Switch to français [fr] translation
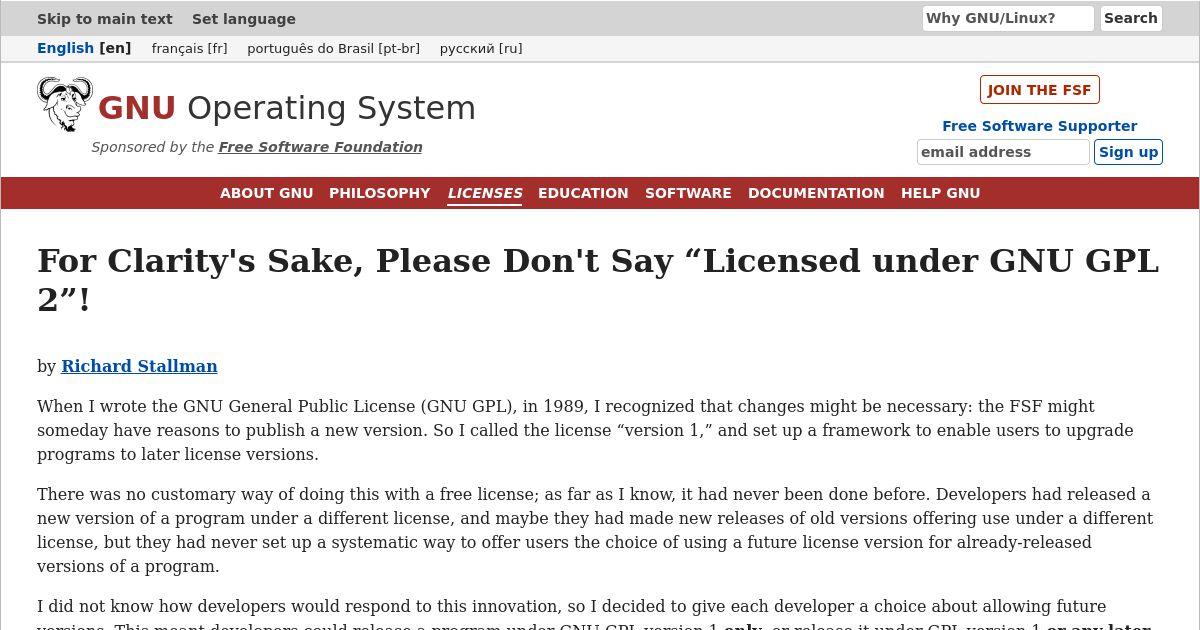This screenshot has width=1200, height=630. pos(190,48)
